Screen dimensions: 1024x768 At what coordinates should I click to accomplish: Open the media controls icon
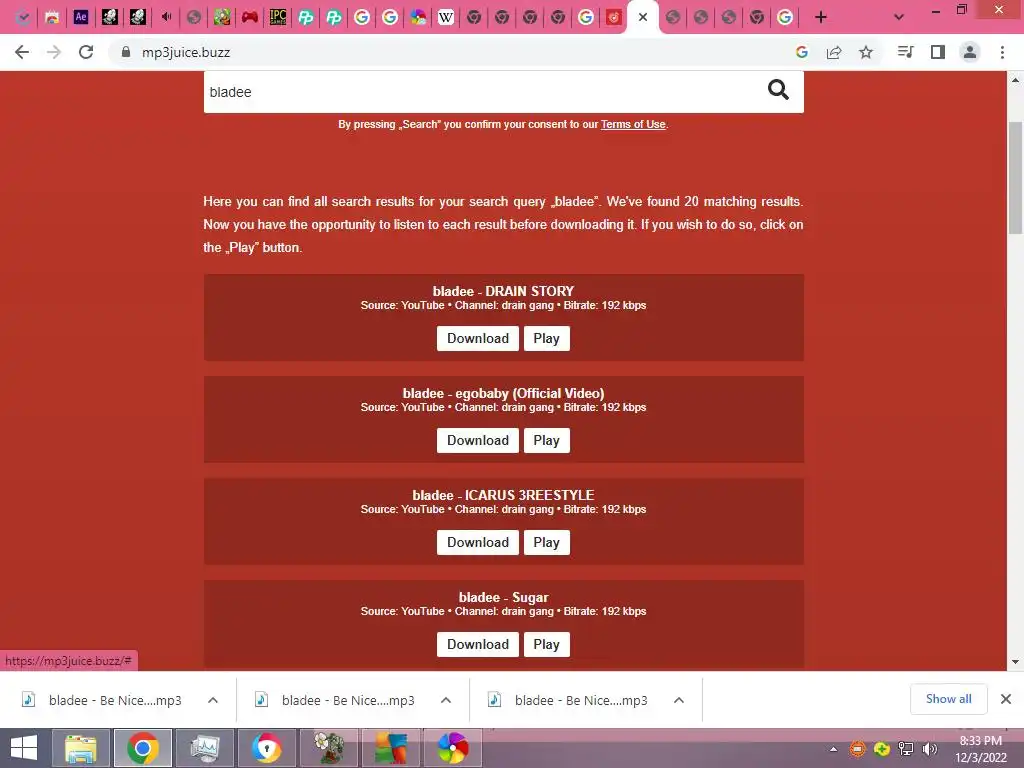(905, 52)
